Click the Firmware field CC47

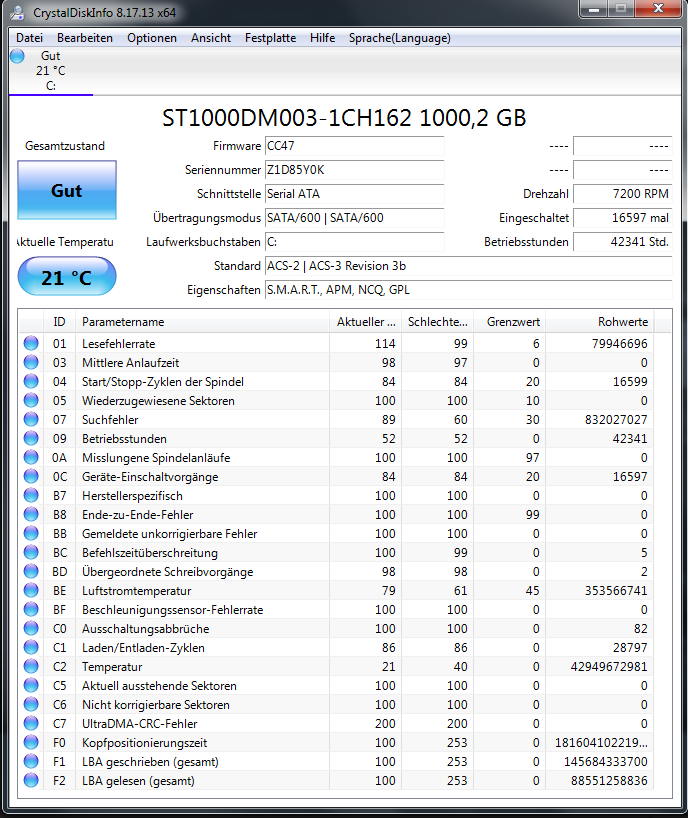355,146
